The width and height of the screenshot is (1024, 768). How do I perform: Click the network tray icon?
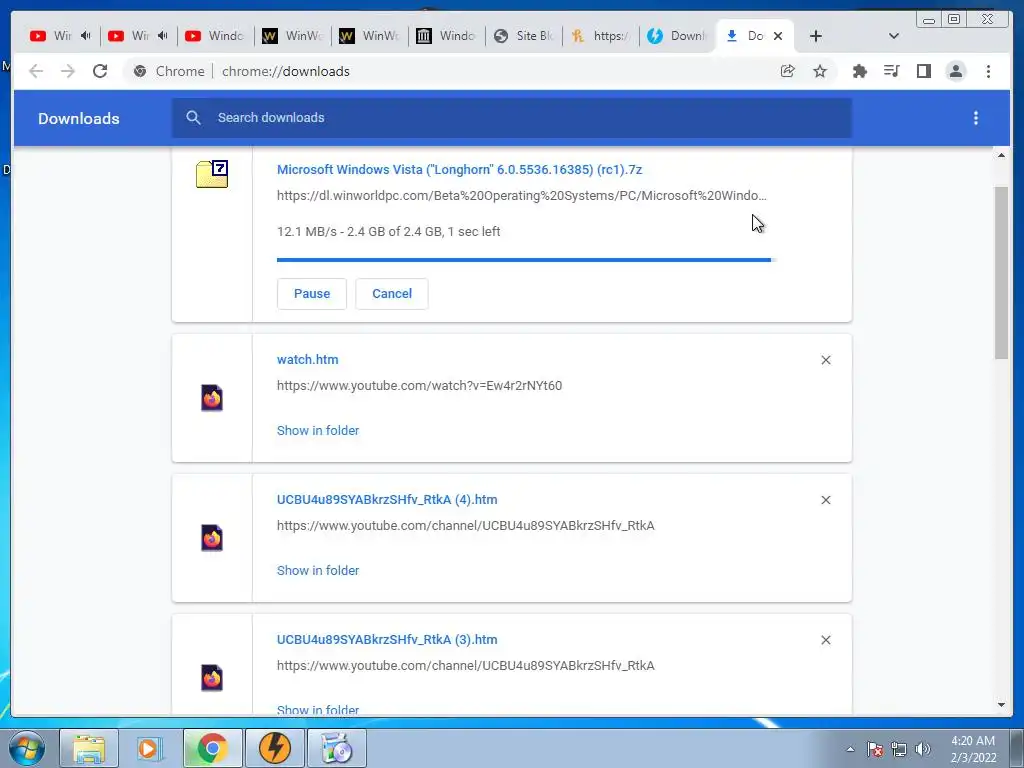click(899, 749)
